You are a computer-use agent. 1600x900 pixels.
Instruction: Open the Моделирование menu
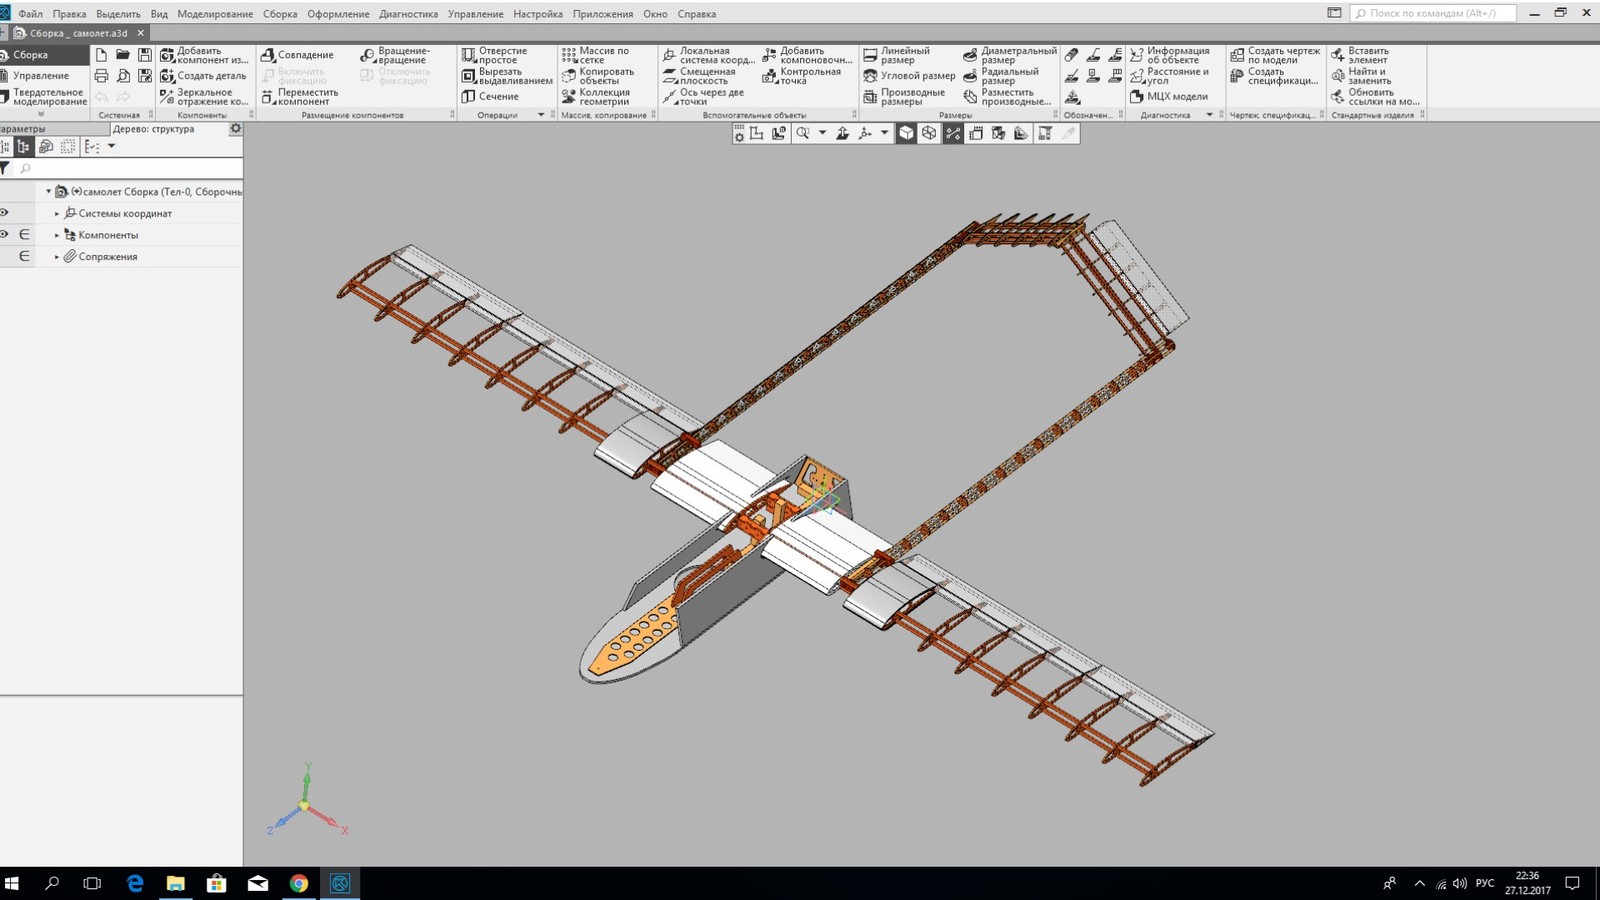215,14
